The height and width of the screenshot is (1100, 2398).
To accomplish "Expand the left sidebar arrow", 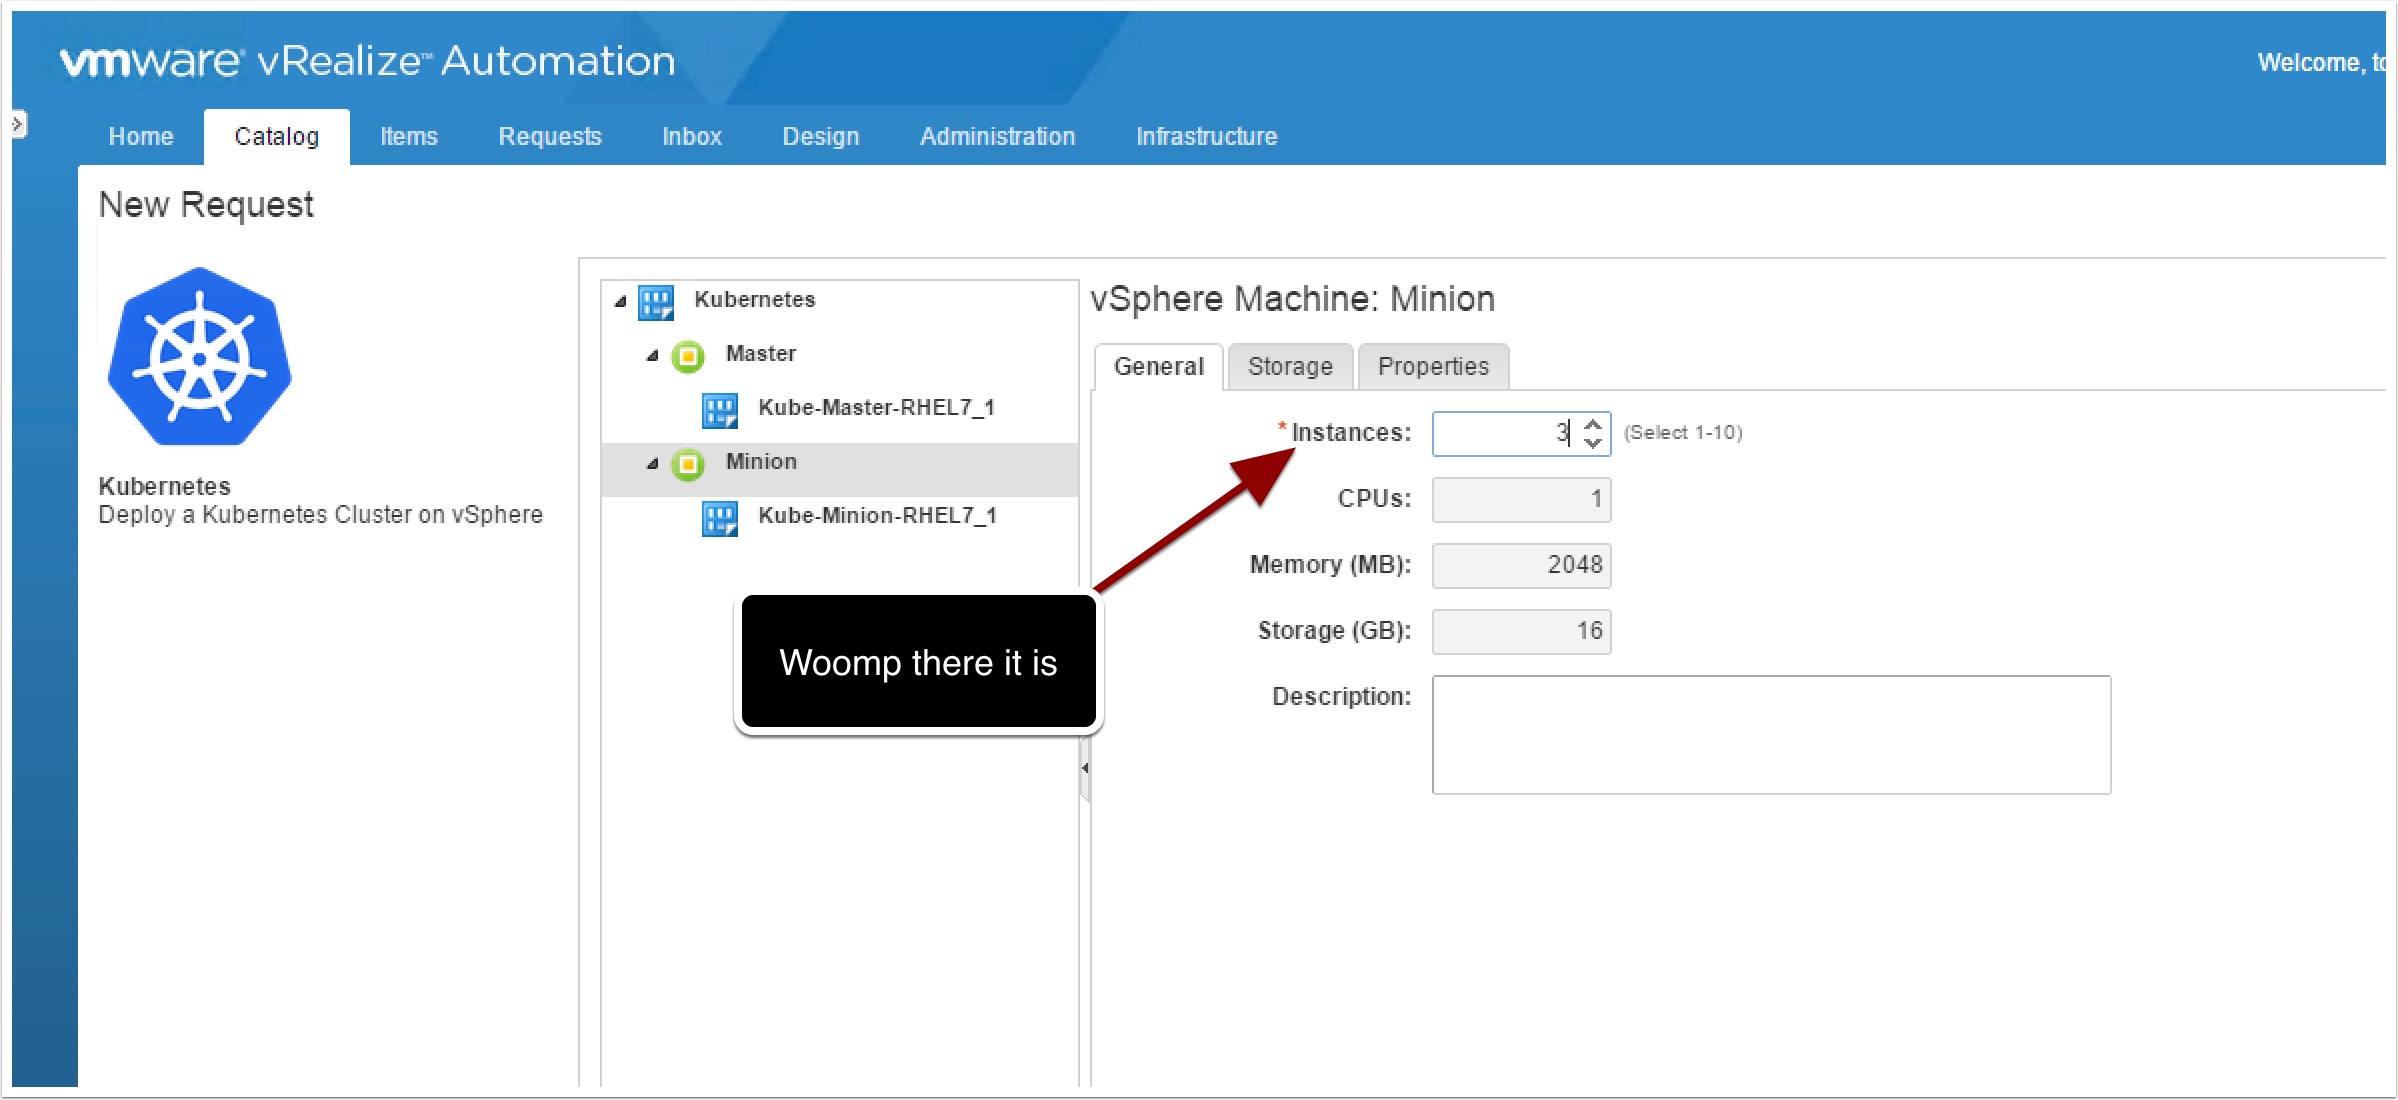I will point(17,124).
